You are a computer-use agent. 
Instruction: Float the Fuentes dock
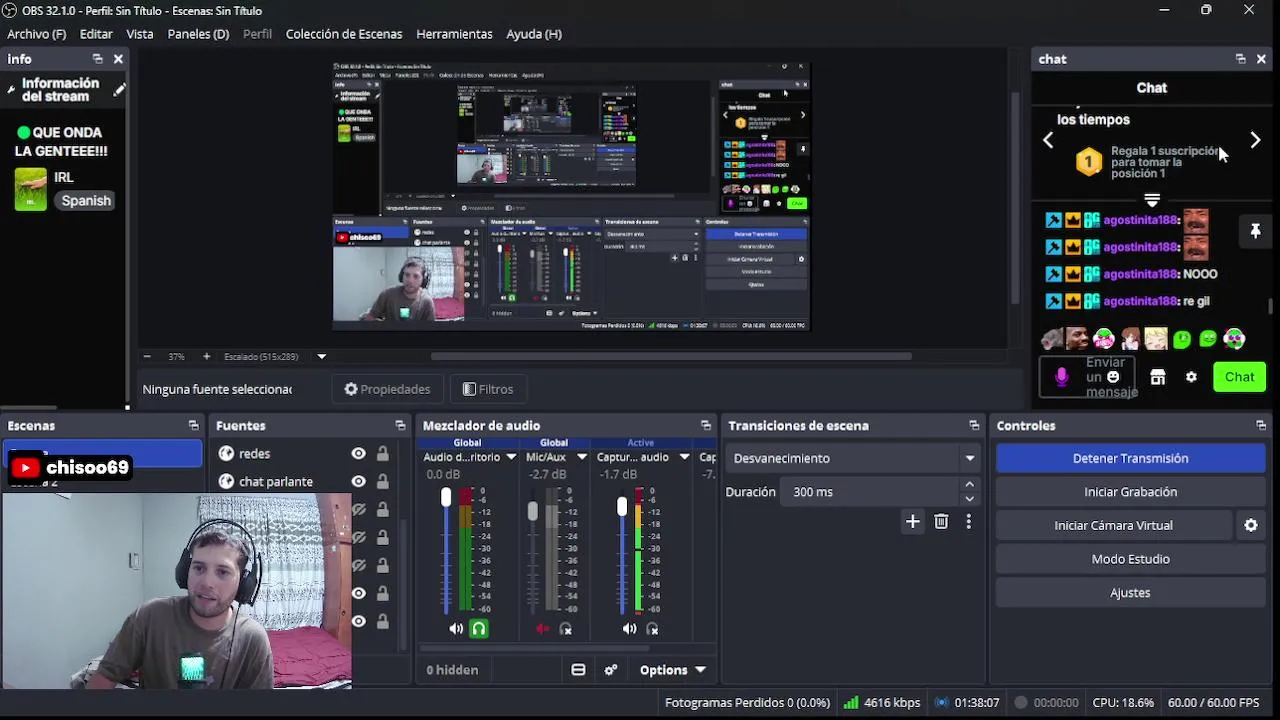pos(400,425)
